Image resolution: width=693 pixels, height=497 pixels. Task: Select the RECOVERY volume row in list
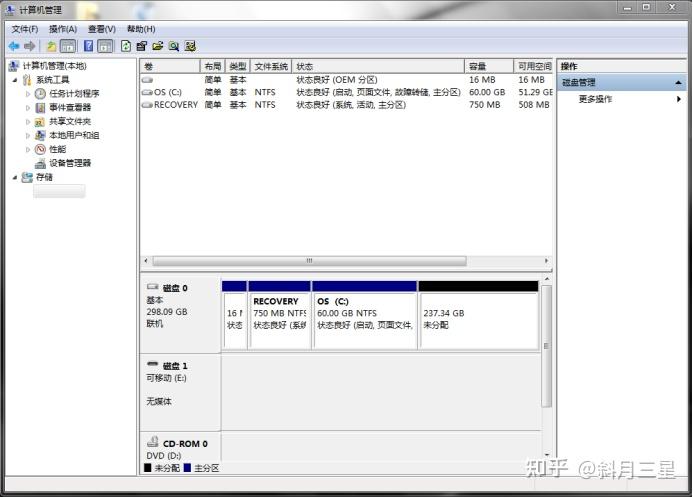point(346,105)
